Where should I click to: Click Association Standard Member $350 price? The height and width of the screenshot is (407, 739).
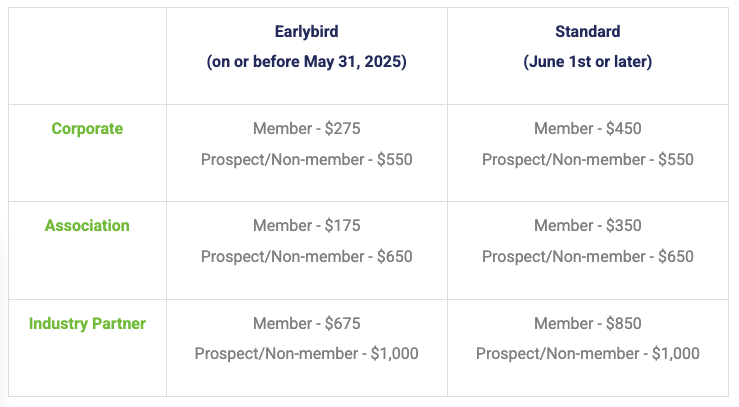click(x=587, y=226)
